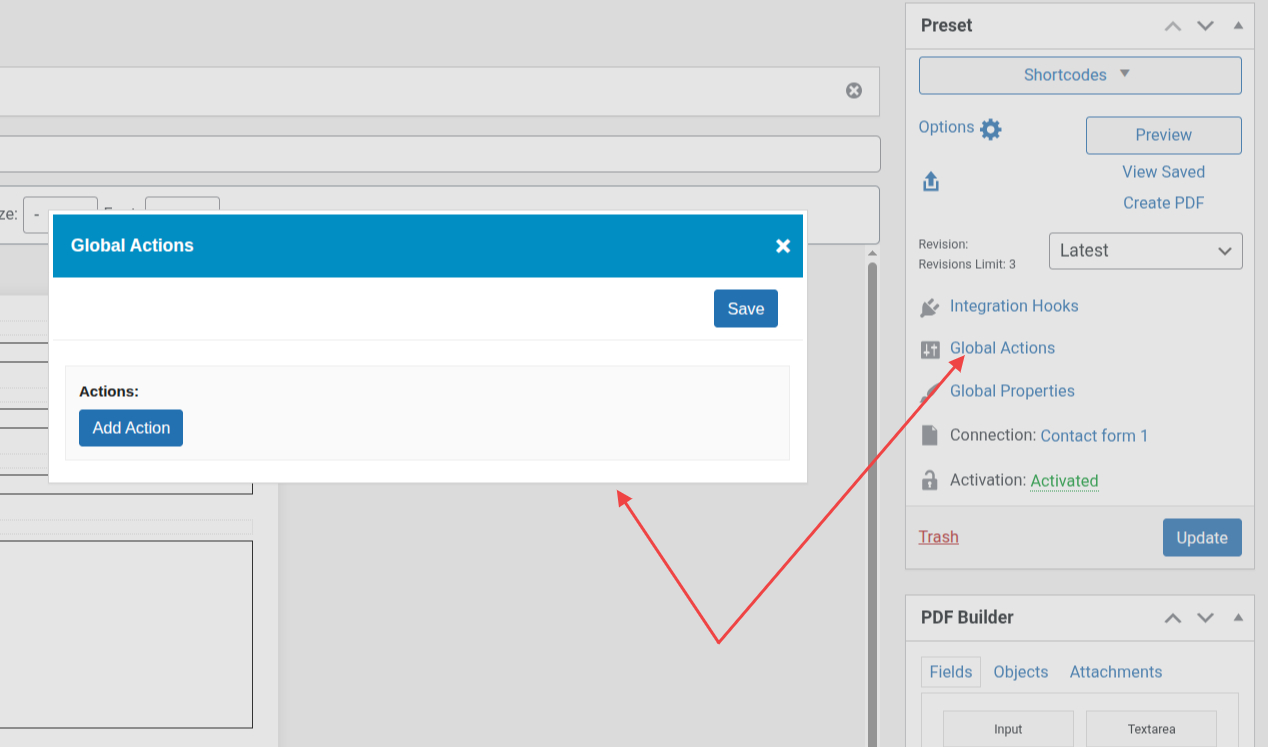Click the Trash link
Screen dimensions: 1268x747
[938, 537]
